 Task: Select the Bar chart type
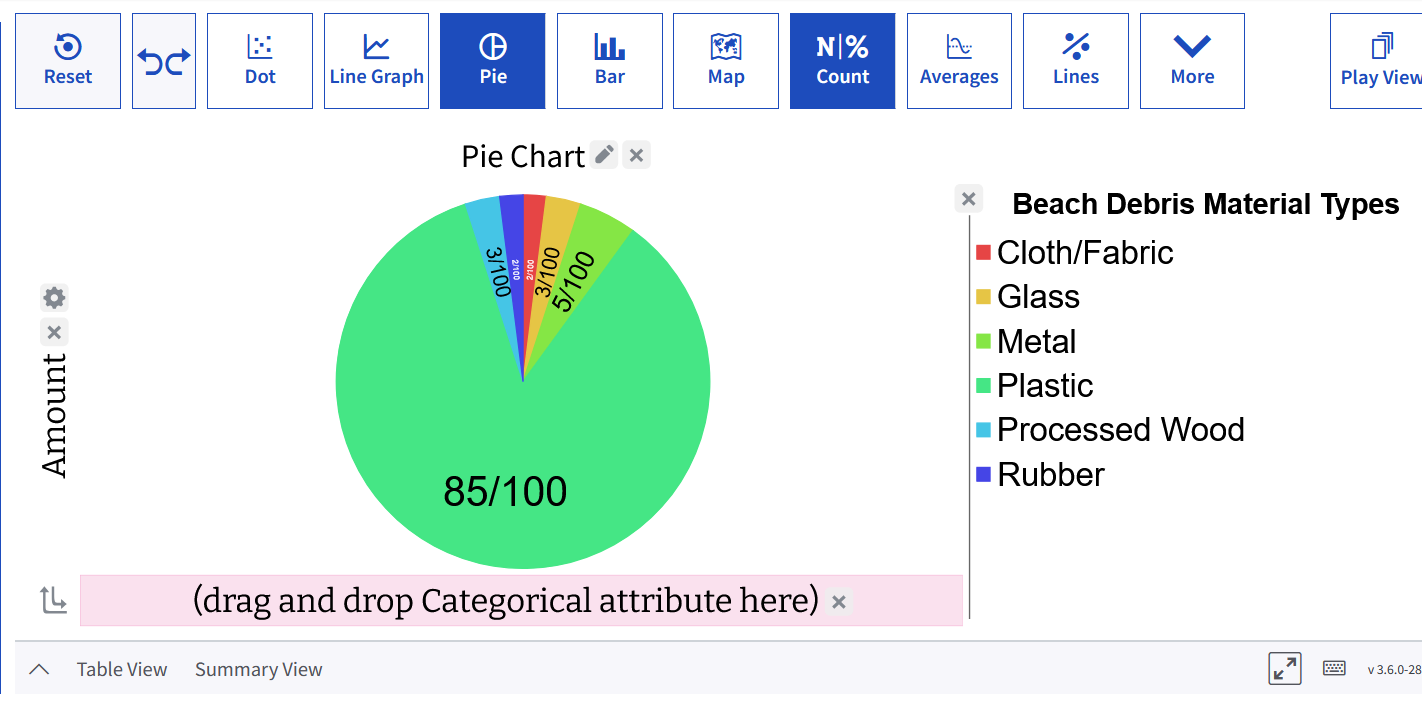click(x=609, y=61)
